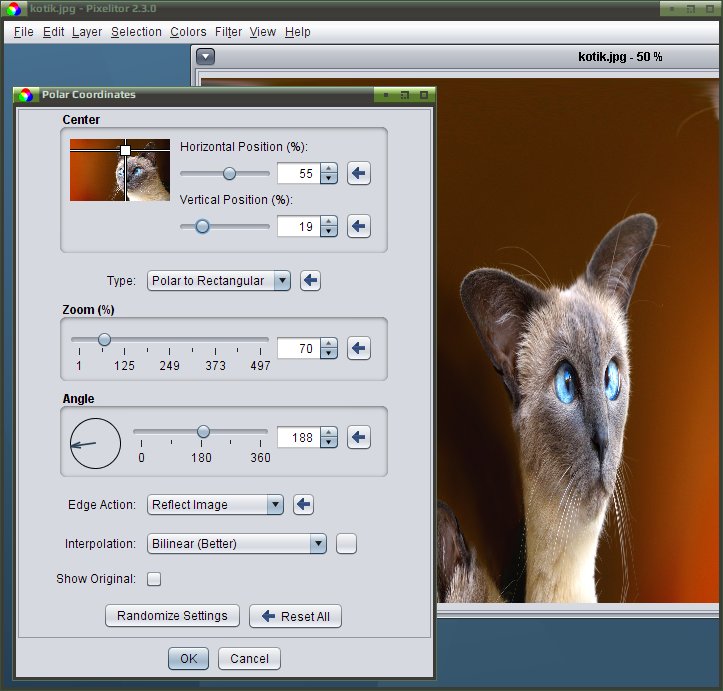Increase Horizontal Position spinner up arrow

click(x=329, y=168)
